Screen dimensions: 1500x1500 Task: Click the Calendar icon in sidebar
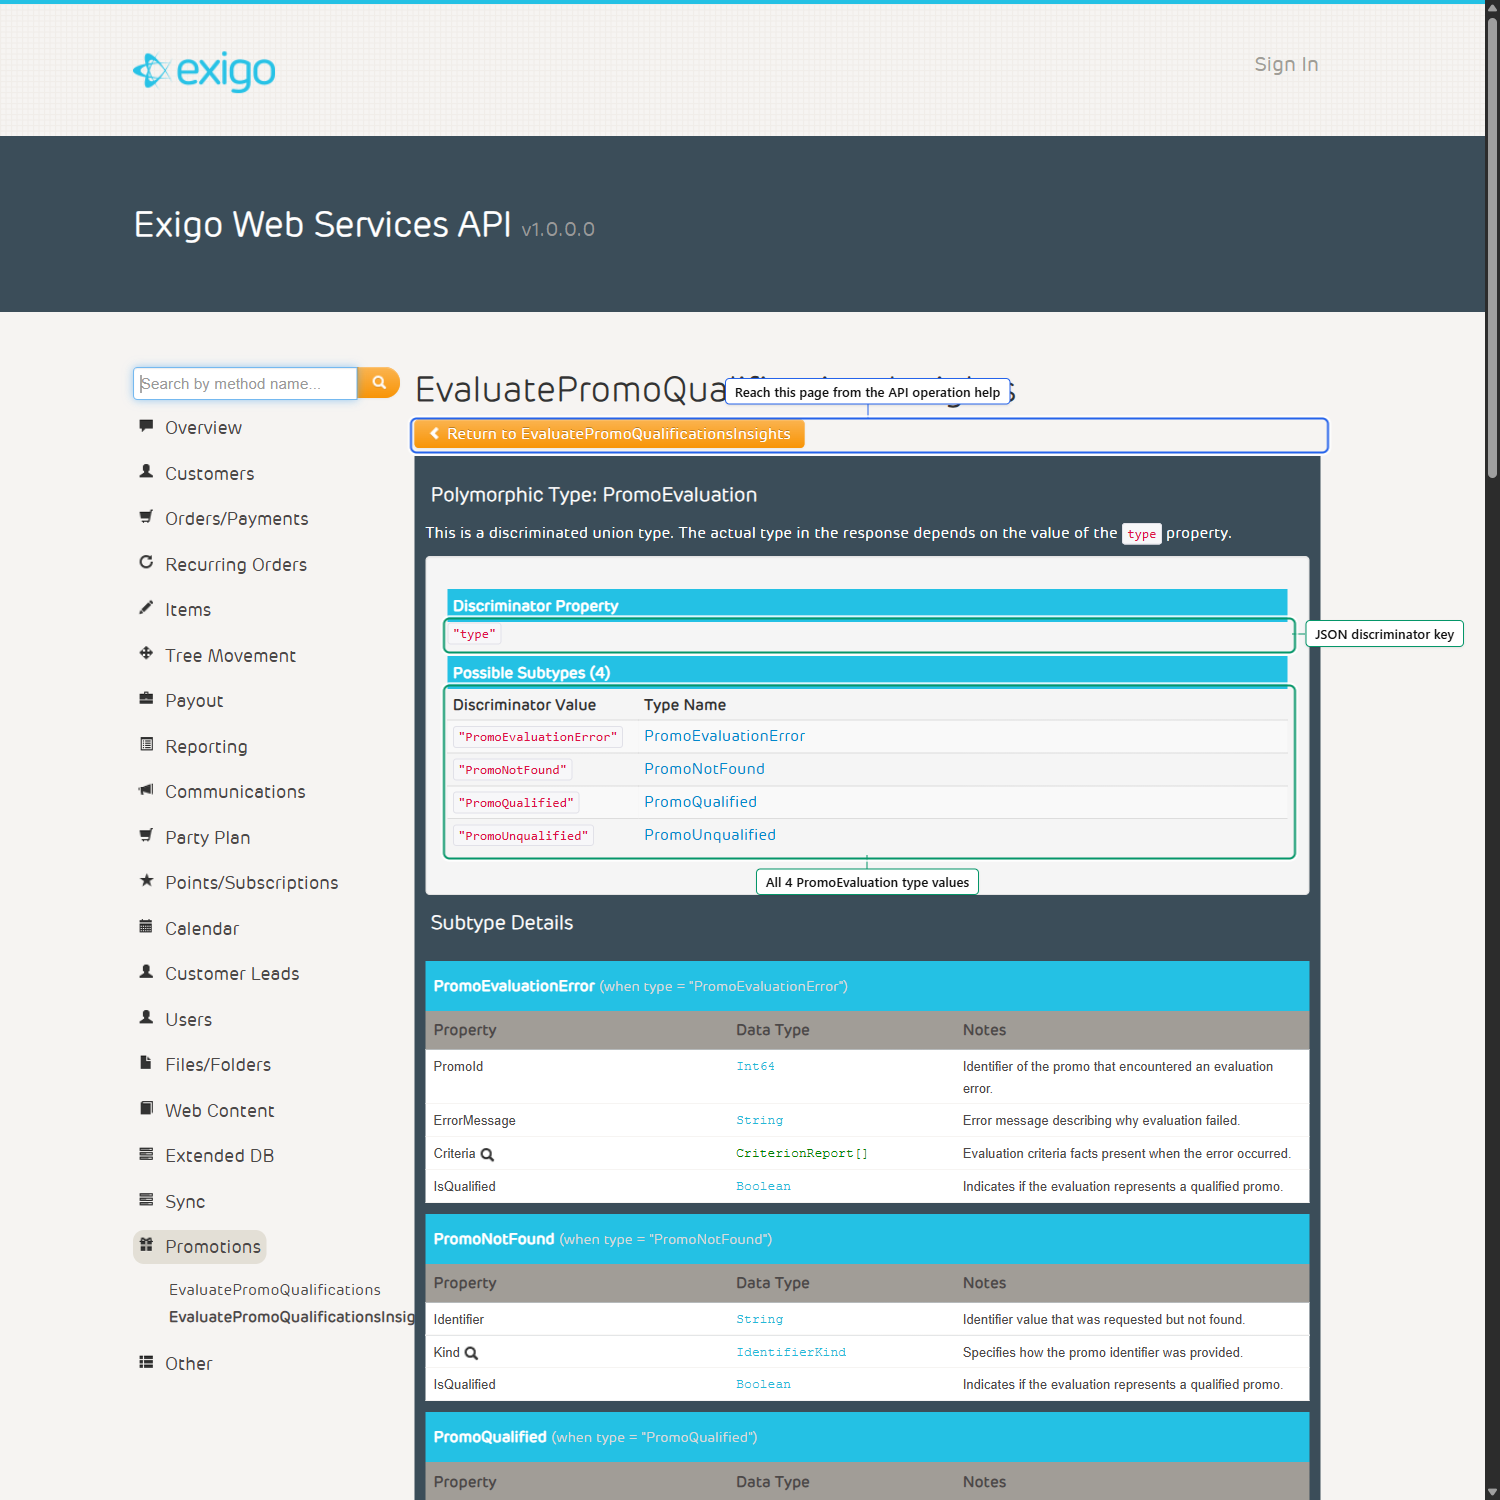coord(146,926)
